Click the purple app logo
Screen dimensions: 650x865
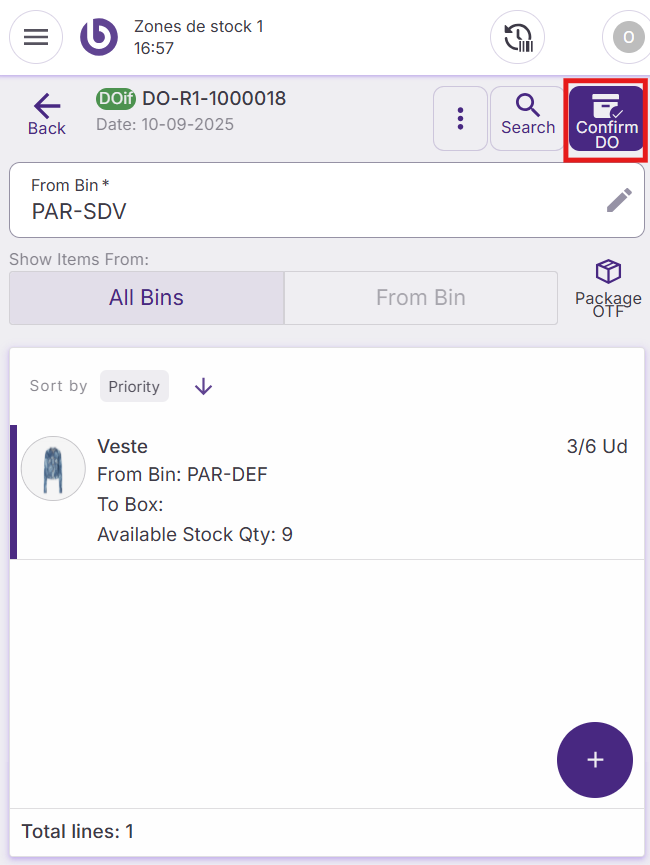[x=99, y=37]
